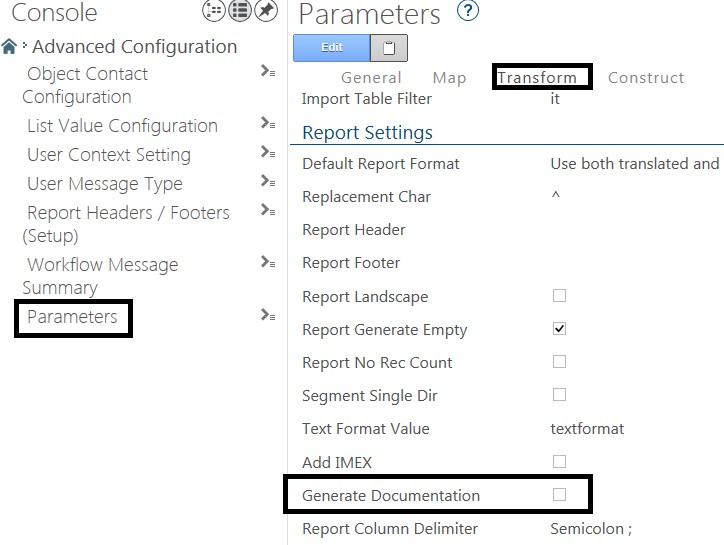Uncheck the Report Generate Empty checkbox
The height and width of the screenshot is (545, 724).
click(x=559, y=328)
